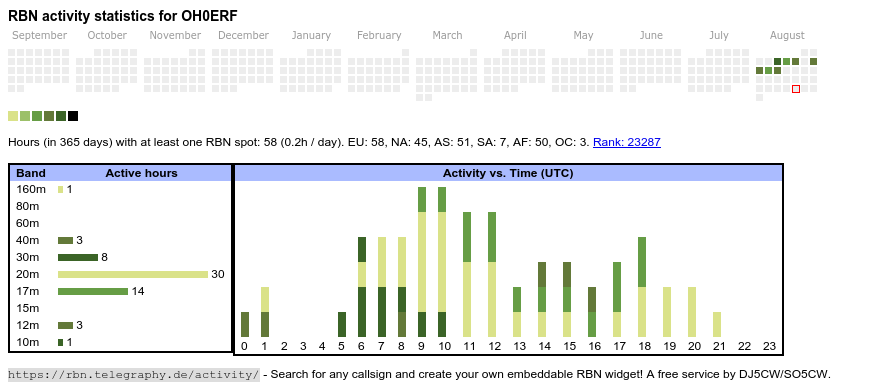Click the 30m active hours bar
Screen dimensions: 870x390
(78, 257)
